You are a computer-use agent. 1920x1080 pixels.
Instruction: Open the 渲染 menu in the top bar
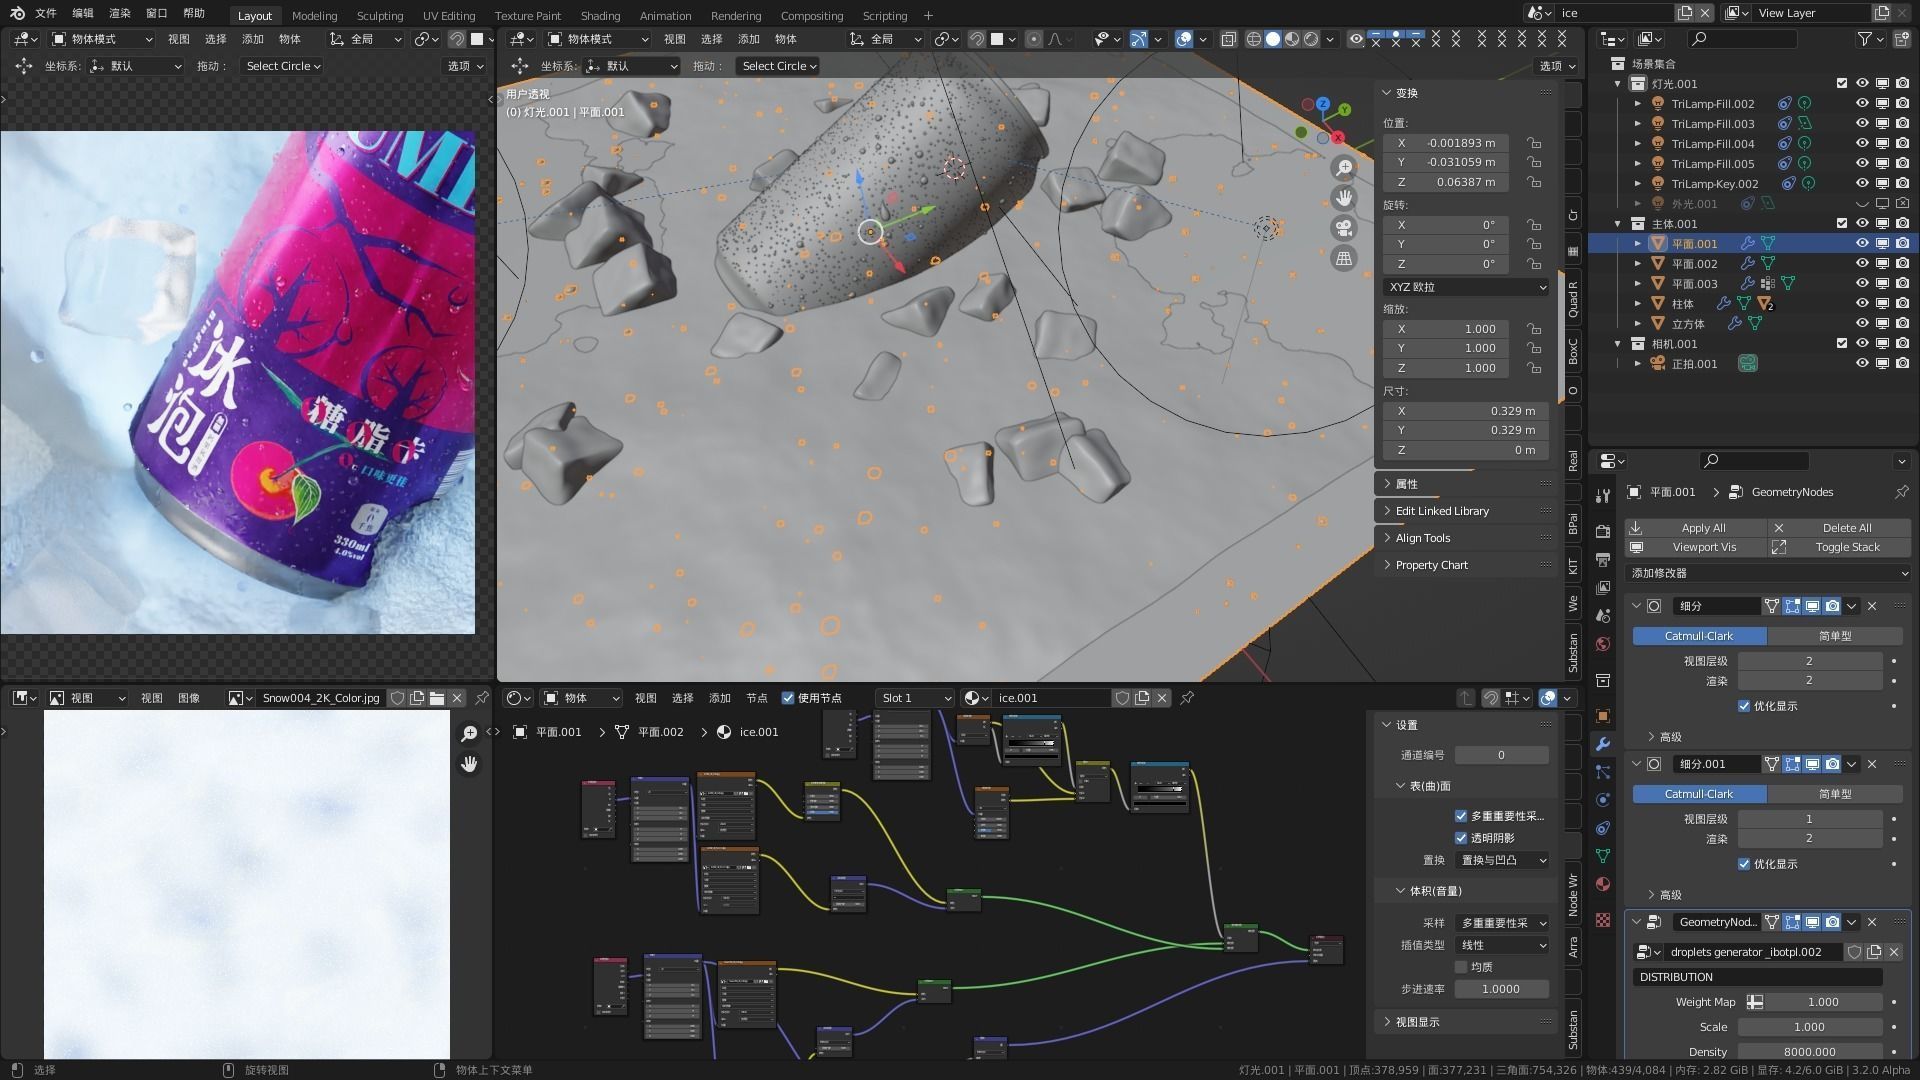[x=119, y=13]
